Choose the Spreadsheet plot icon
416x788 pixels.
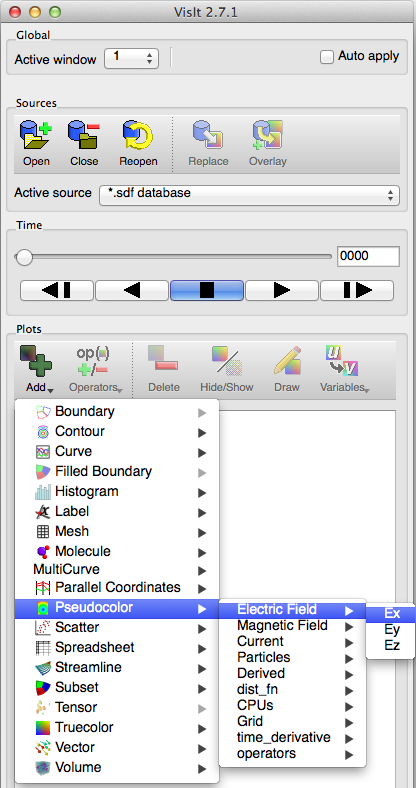pyautogui.click(x=43, y=648)
